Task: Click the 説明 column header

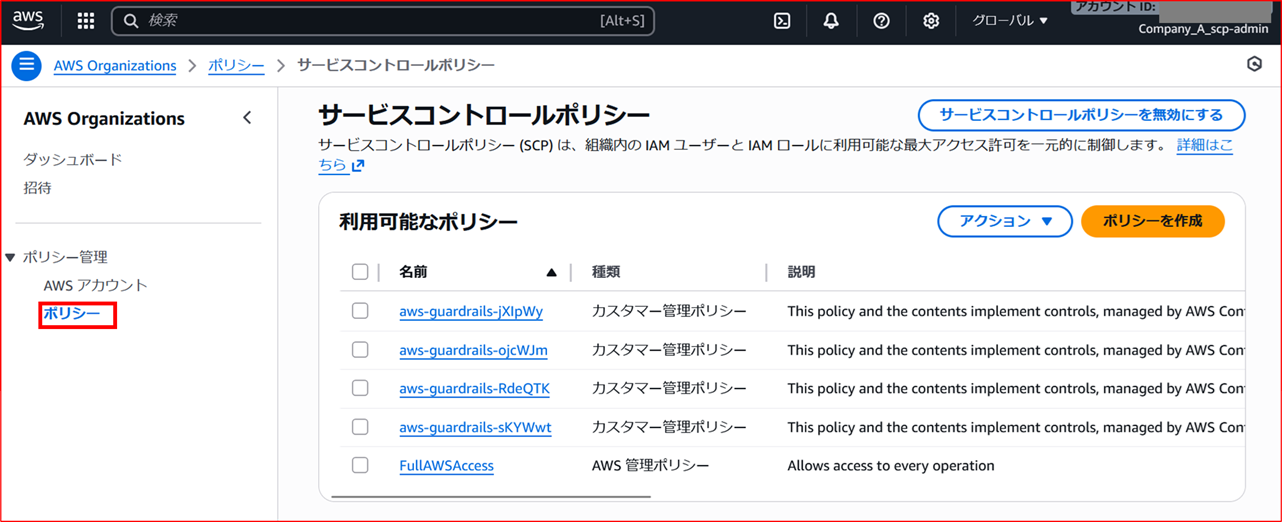Action: 802,272
